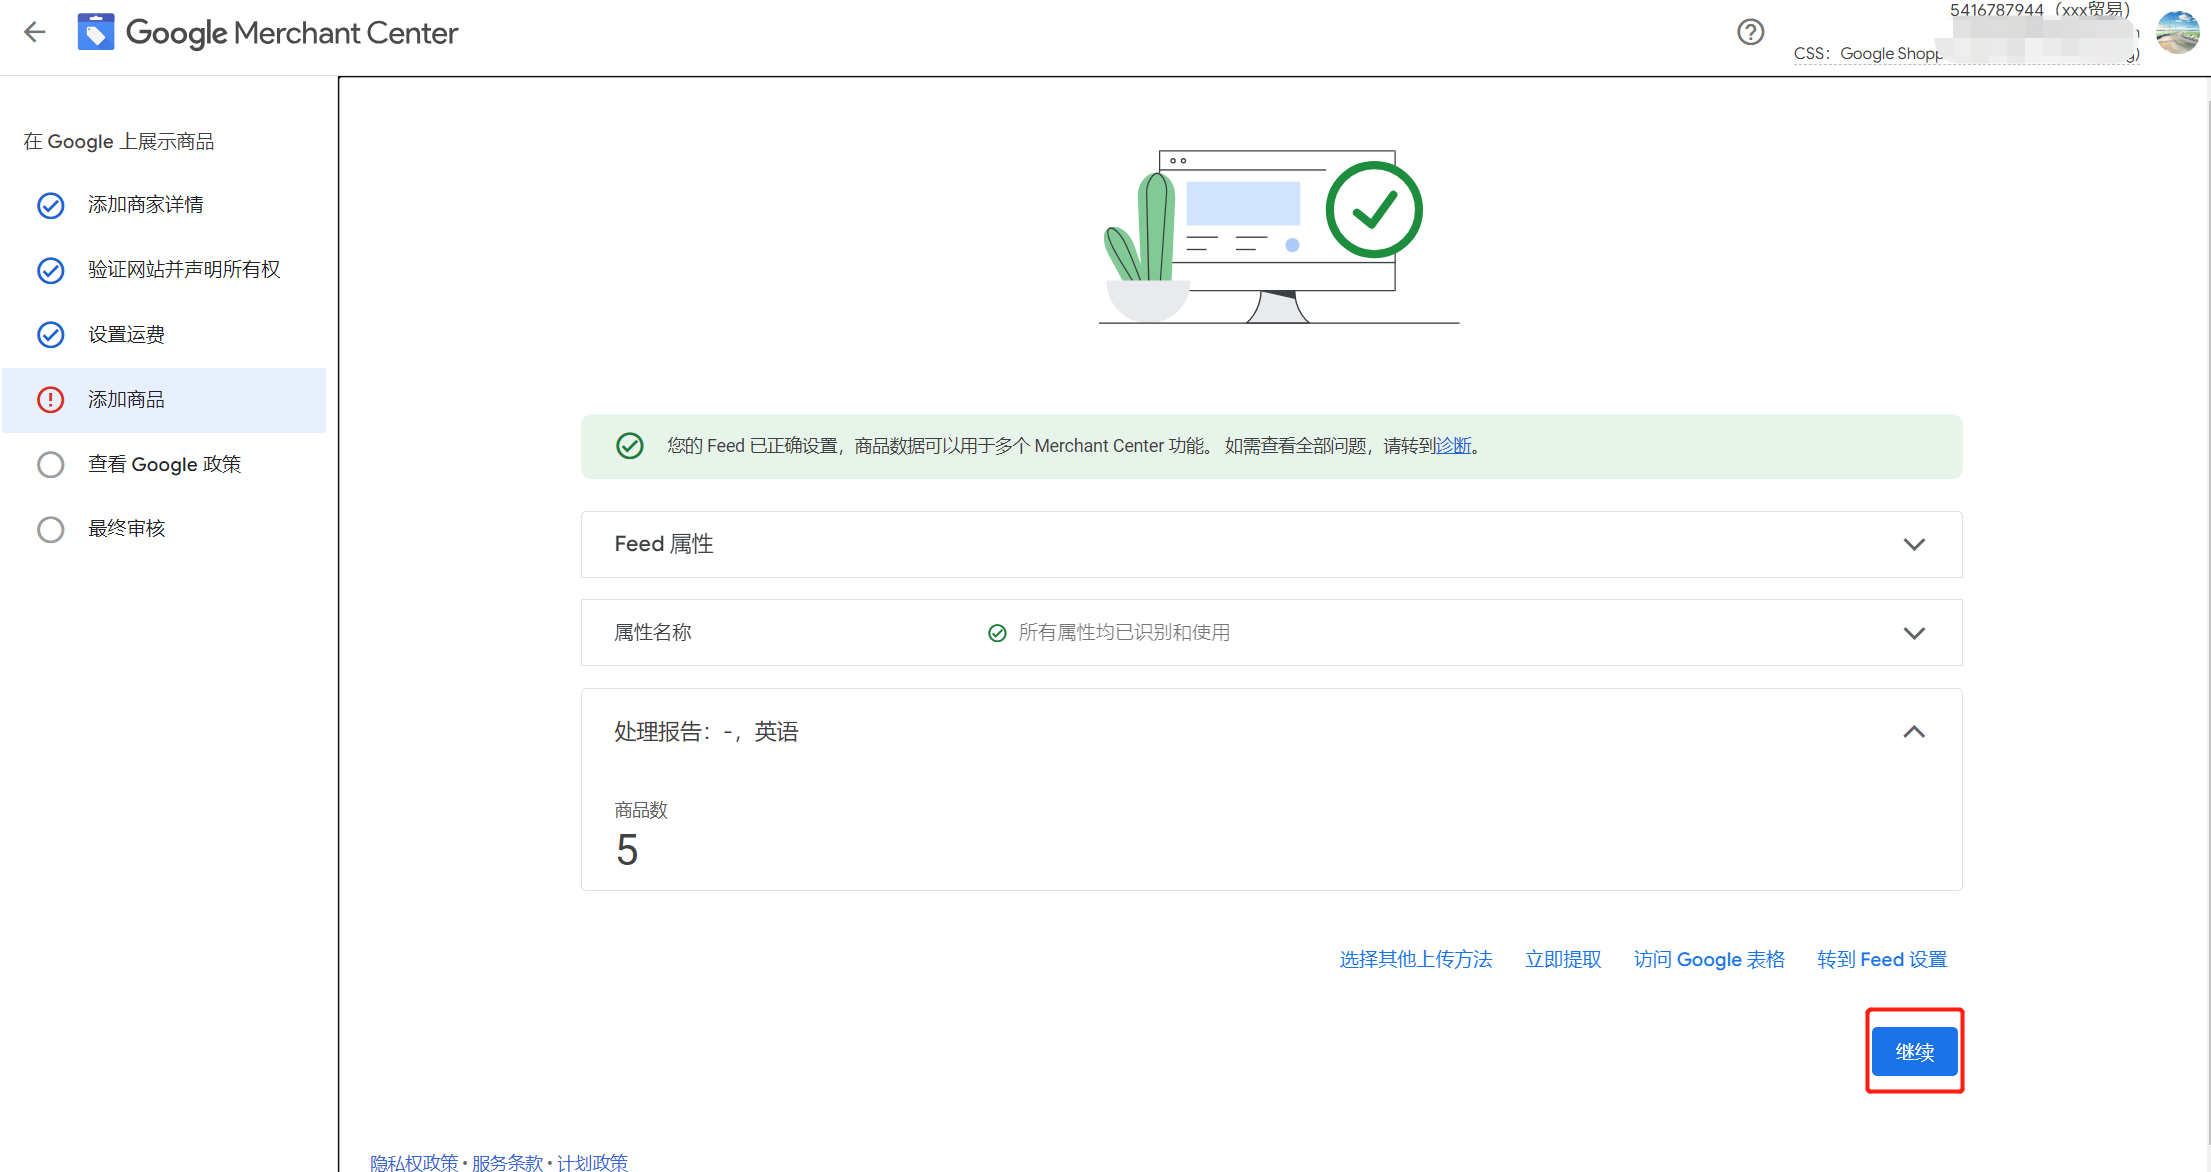Screen dimensions: 2211x1172
Task: Collapse the 处理报告 section chevron
Action: point(1913,732)
